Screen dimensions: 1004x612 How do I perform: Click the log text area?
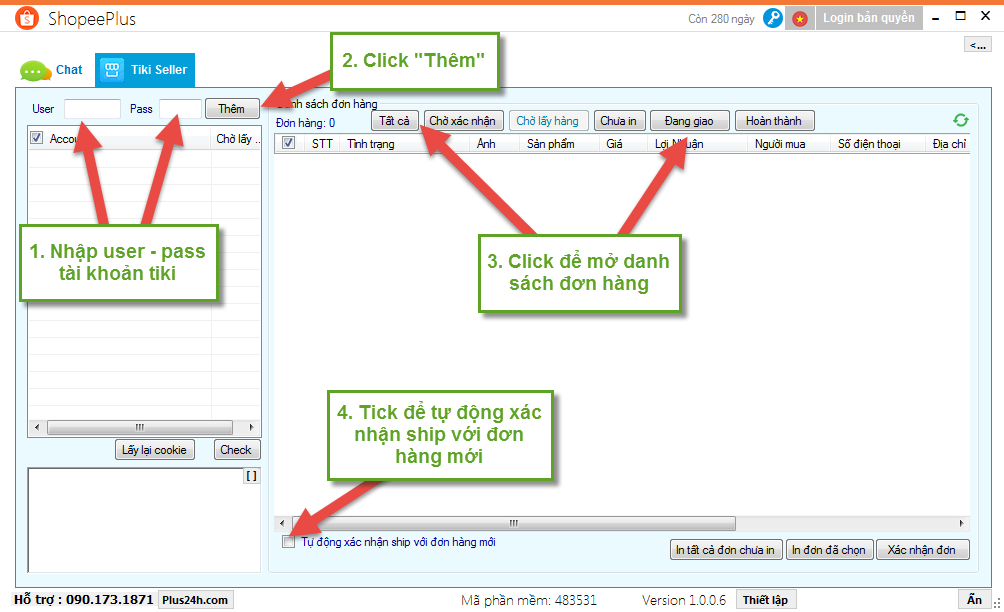click(143, 520)
